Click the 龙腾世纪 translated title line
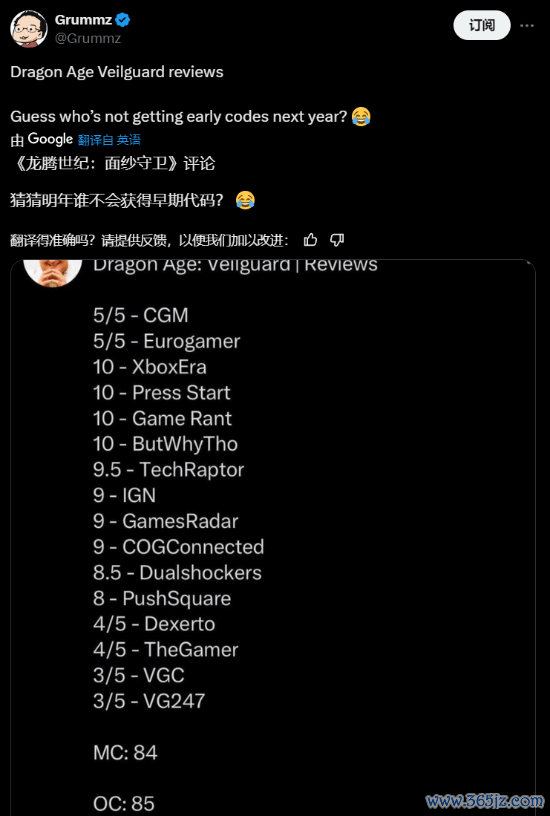 point(112,163)
